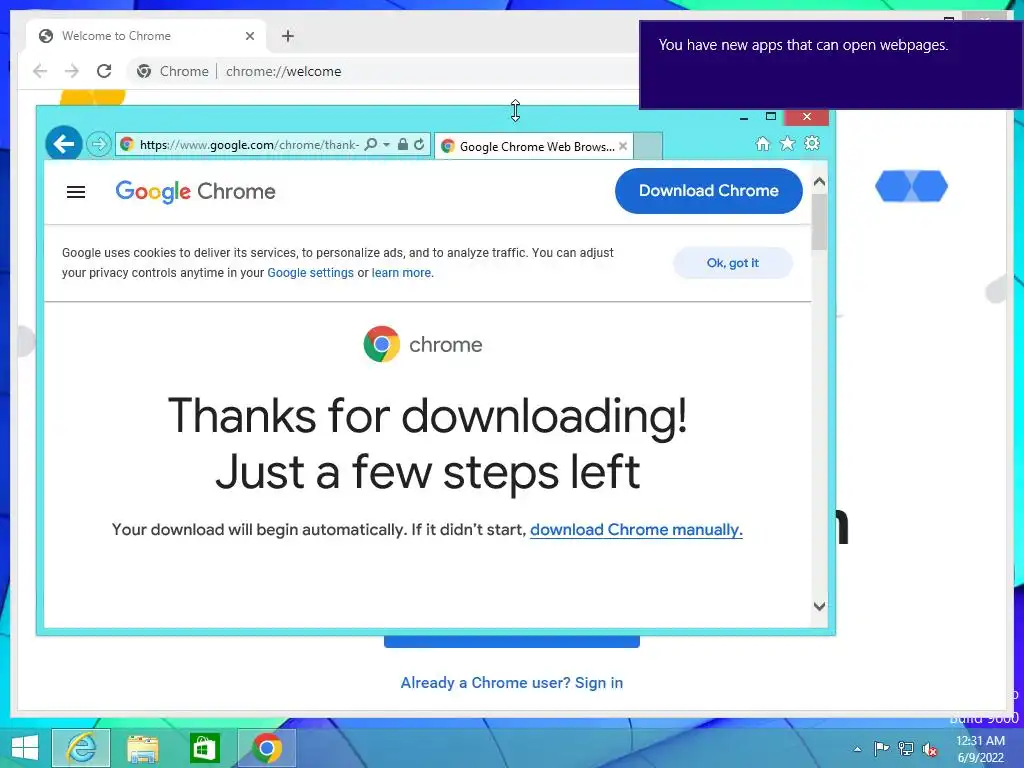The image size is (1024, 768).
Task: Click the IE vertical scrollbar thumb
Action: tap(820, 221)
